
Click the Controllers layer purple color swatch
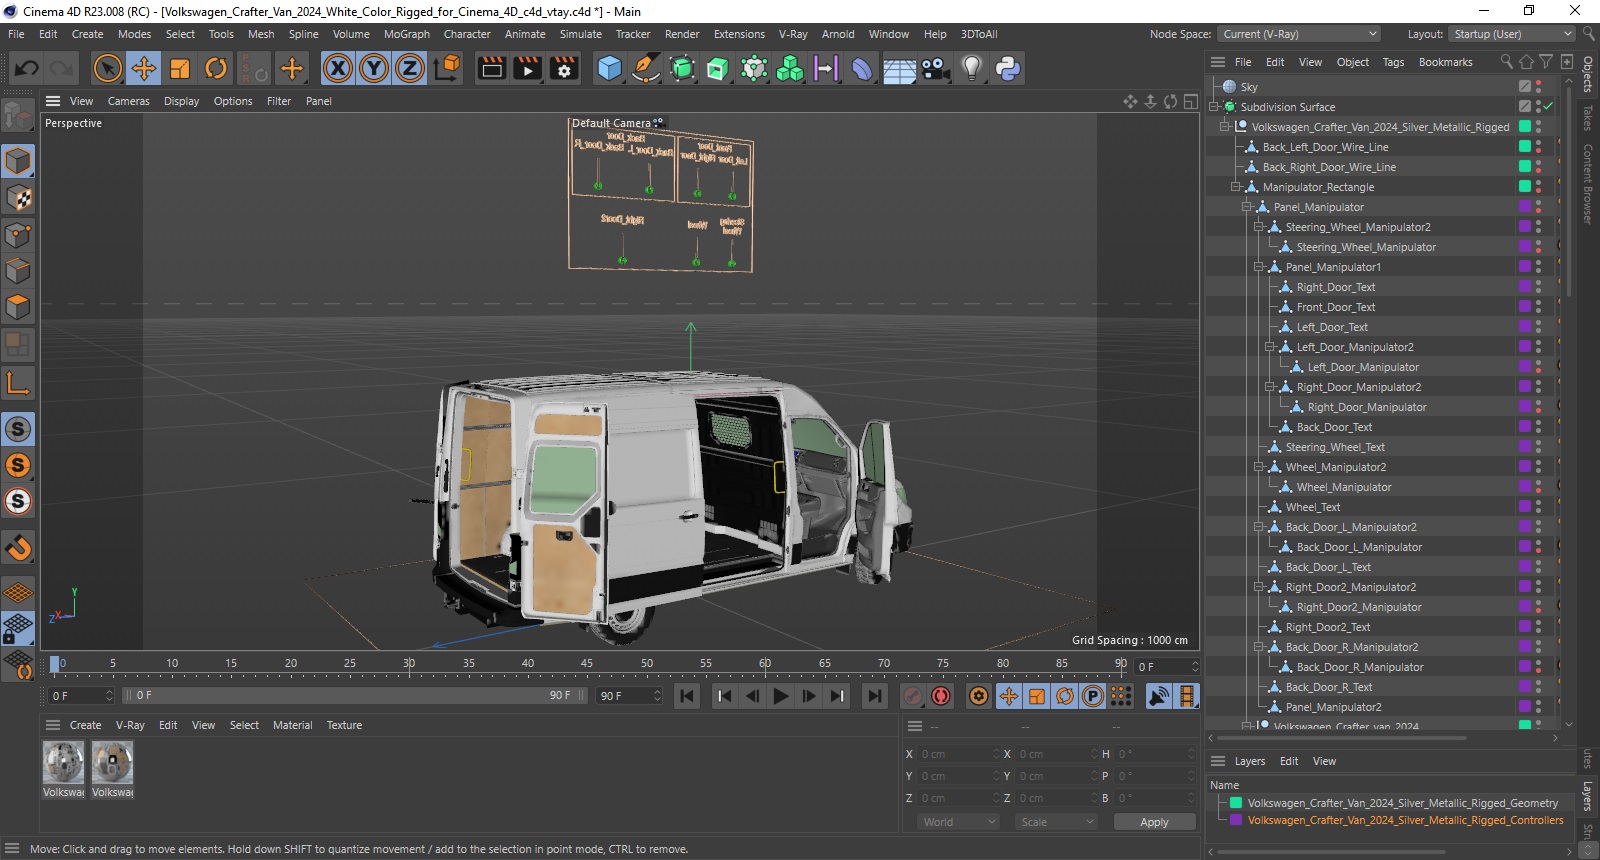[x=1236, y=820]
